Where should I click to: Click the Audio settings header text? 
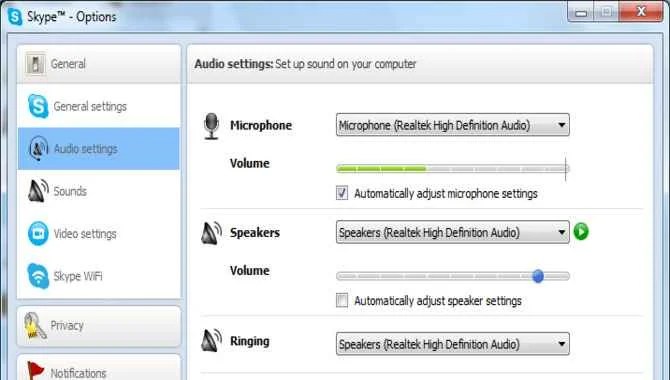tap(305, 64)
